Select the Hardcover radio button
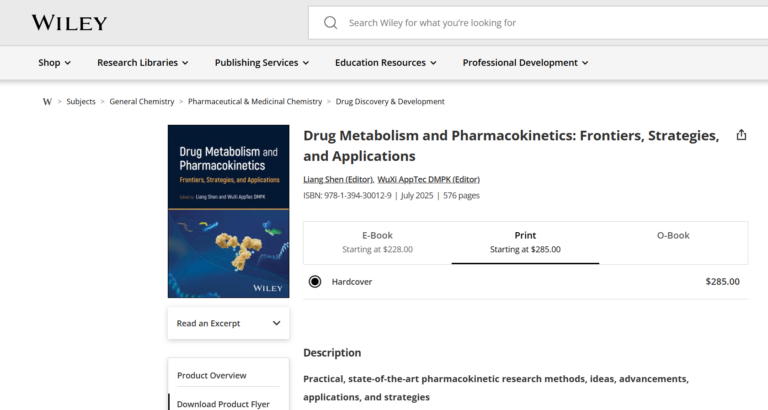This screenshot has width=768, height=410. click(315, 282)
